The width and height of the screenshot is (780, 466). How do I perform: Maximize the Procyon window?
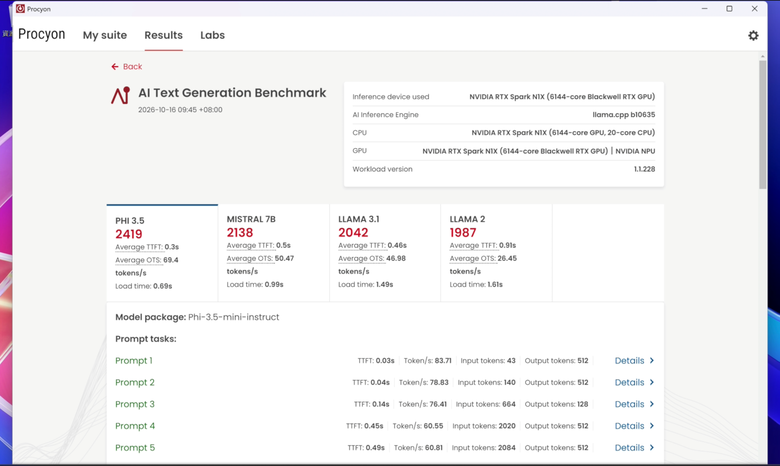click(729, 8)
